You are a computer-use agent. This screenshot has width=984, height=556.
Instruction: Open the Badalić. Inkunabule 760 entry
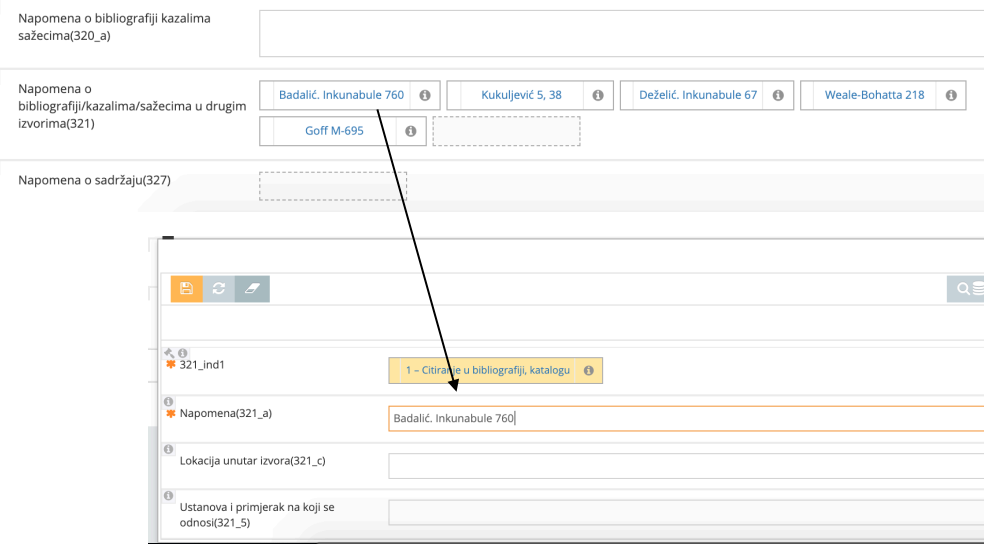coord(341,95)
